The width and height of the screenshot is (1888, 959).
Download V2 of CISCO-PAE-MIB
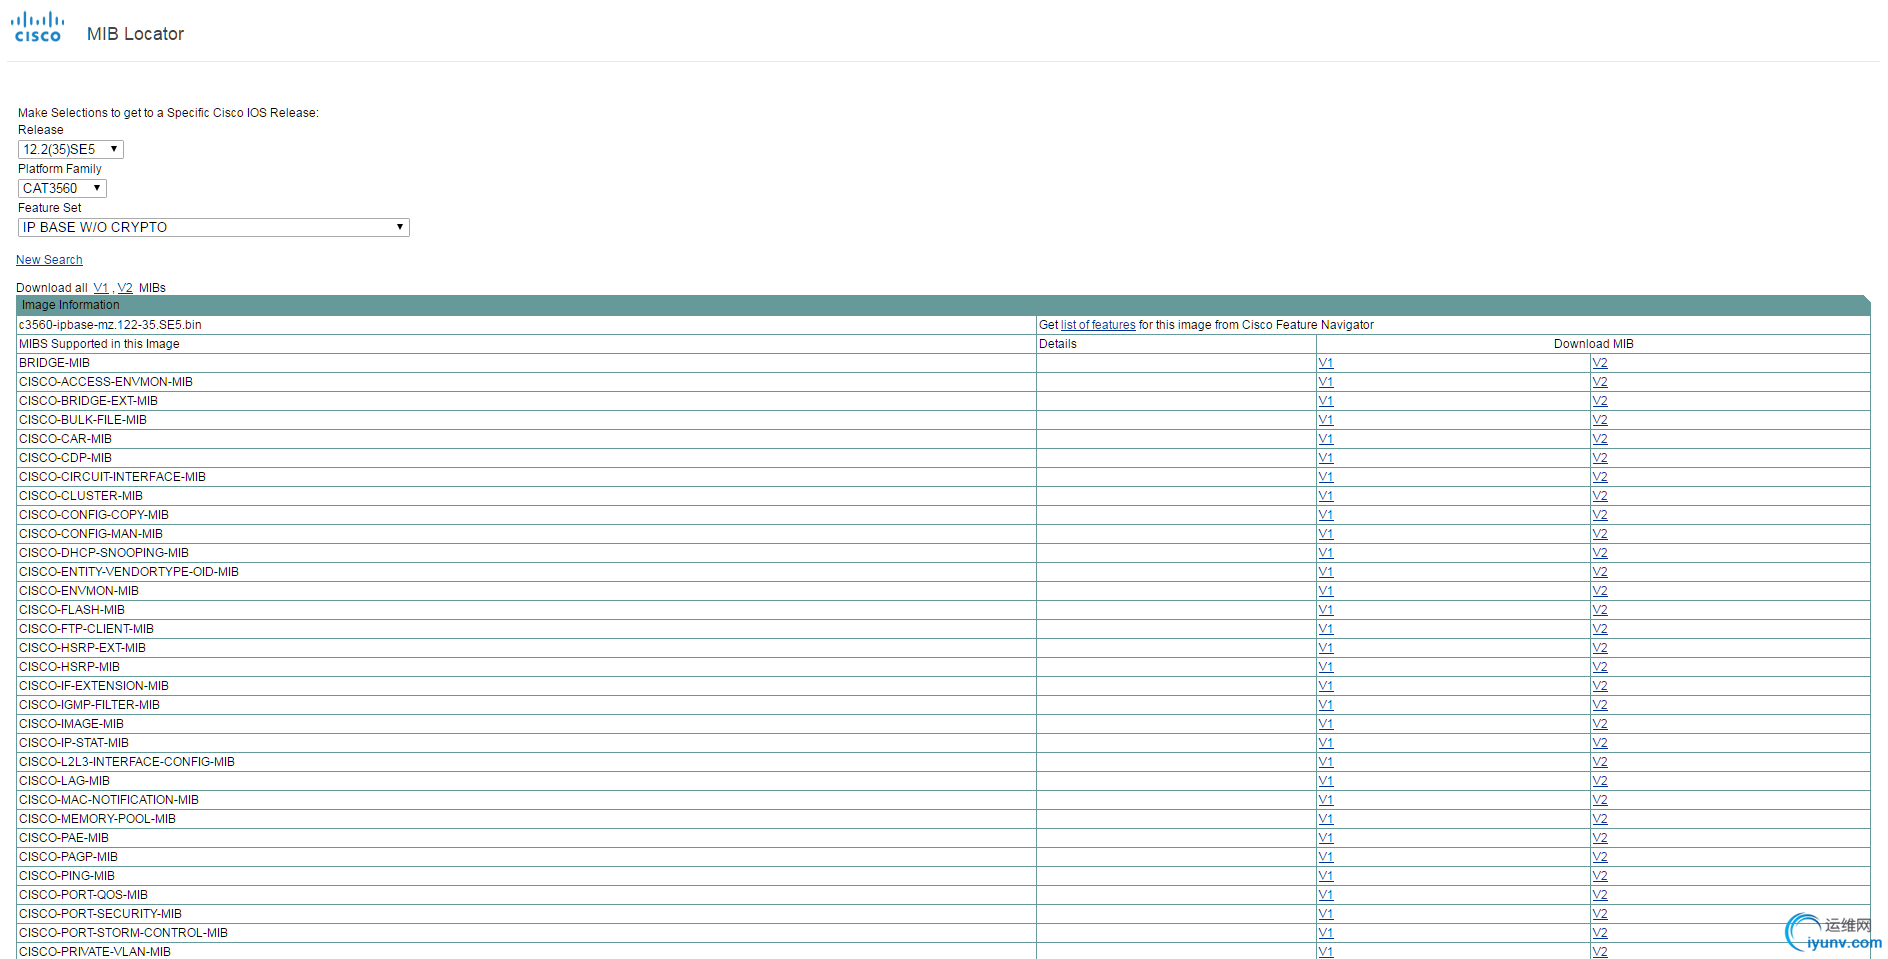(x=1600, y=838)
